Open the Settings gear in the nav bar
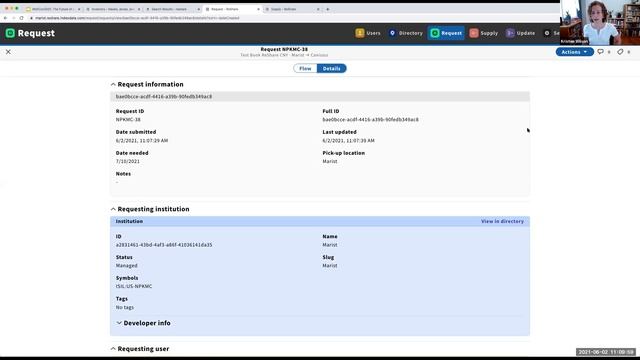Screen dimensions: 640x360 pyautogui.click(x=547, y=33)
